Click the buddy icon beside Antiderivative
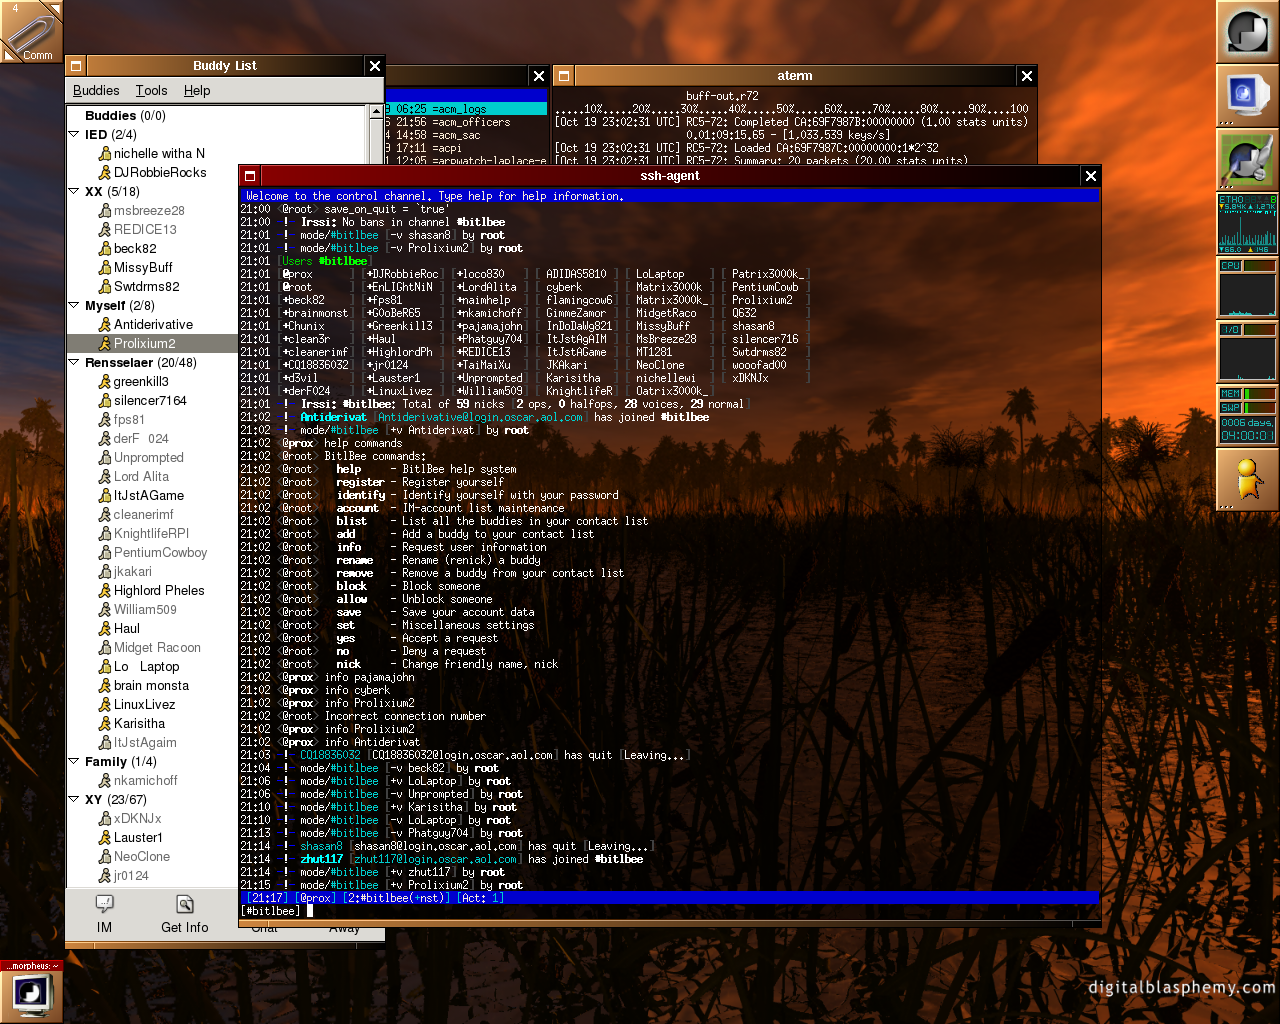Screen dimensions: 1280x1024 tap(104, 325)
